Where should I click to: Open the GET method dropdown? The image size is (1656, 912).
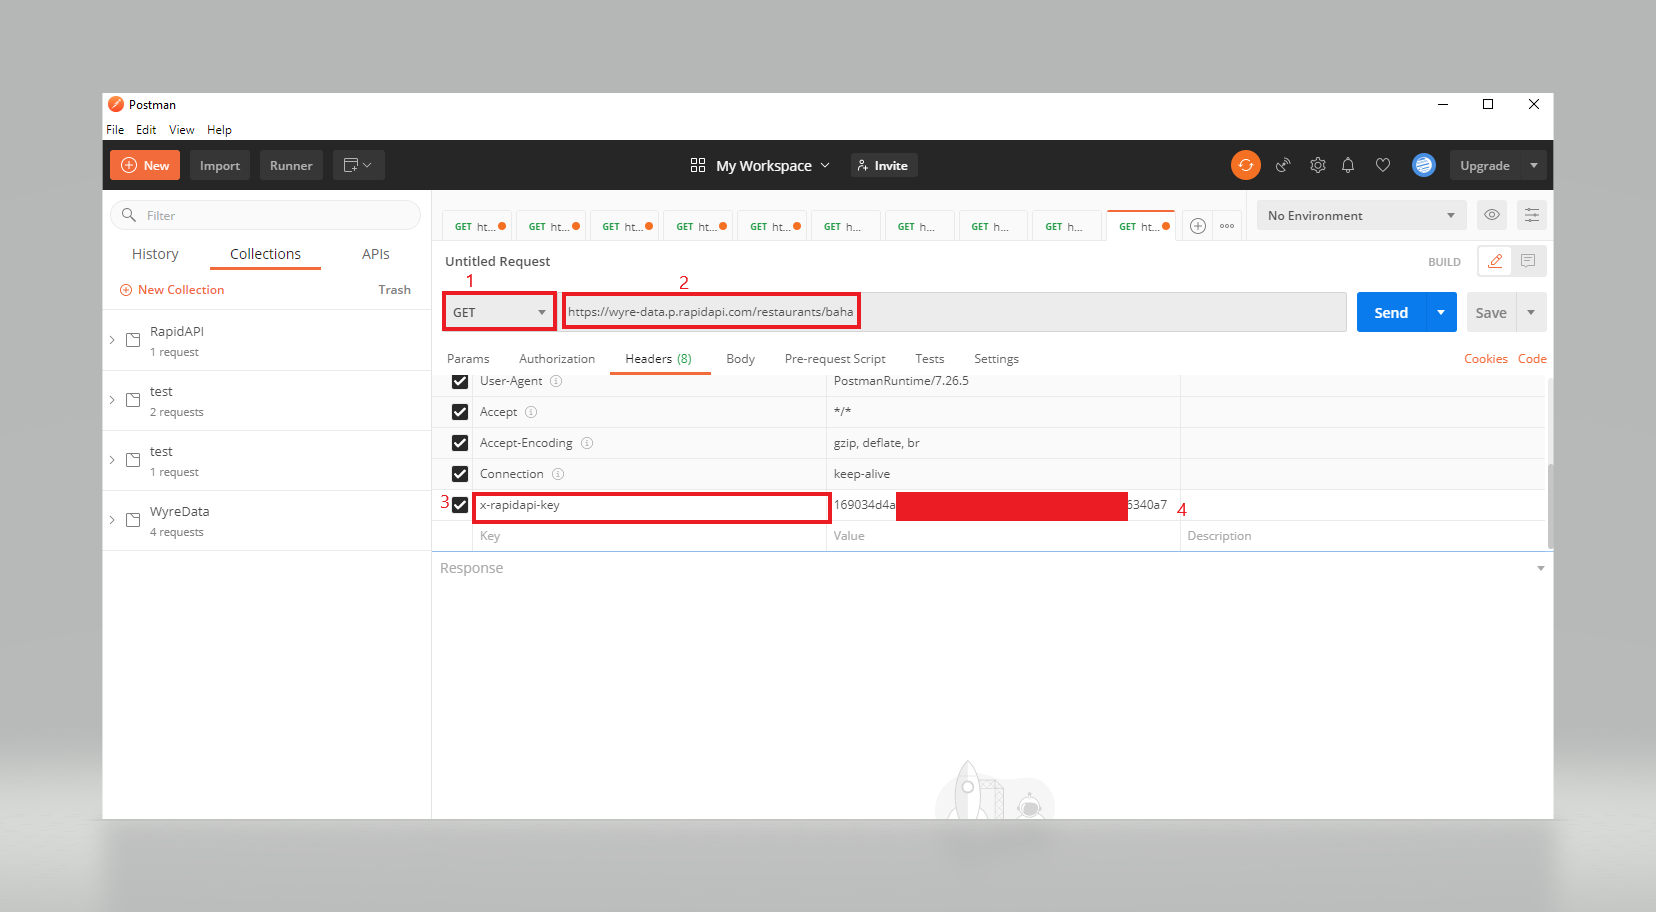click(500, 312)
